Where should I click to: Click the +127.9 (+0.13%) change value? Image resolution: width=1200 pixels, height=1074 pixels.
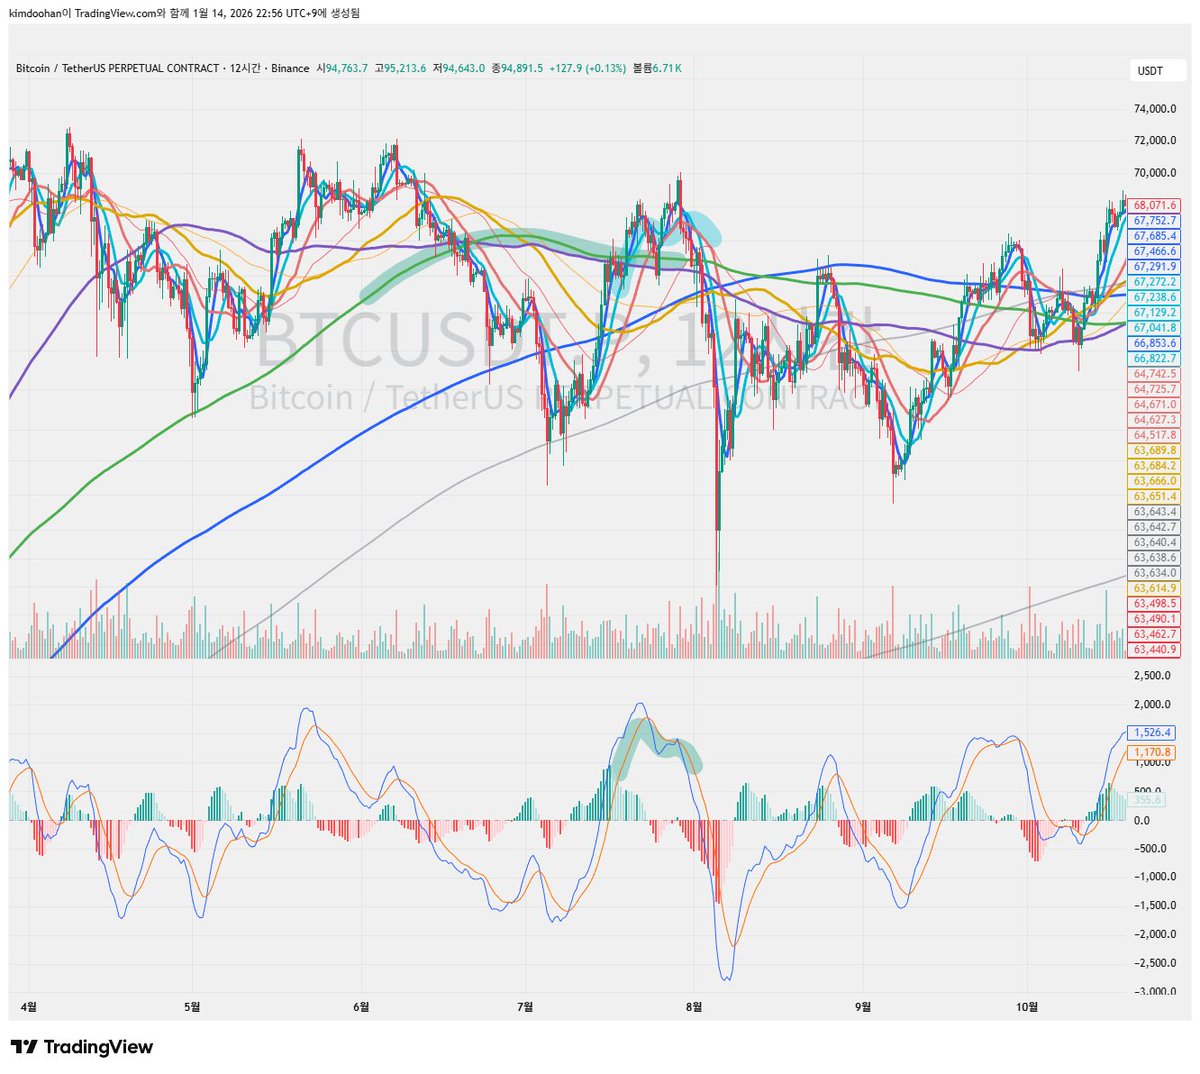click(x=588, y=68)
